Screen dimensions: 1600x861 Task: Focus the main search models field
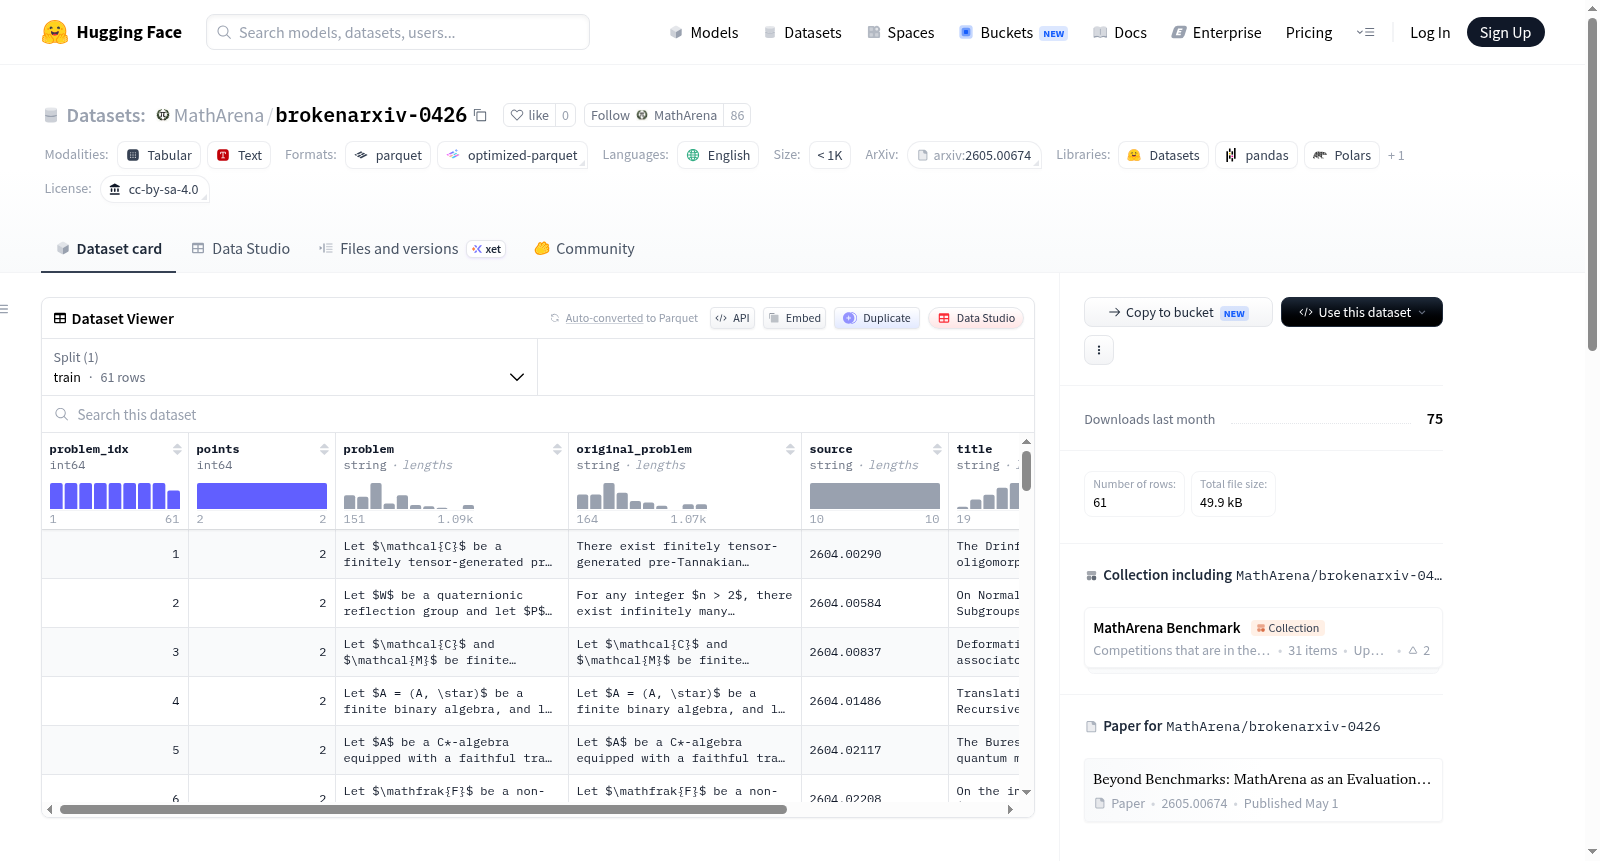pos(398,32)
